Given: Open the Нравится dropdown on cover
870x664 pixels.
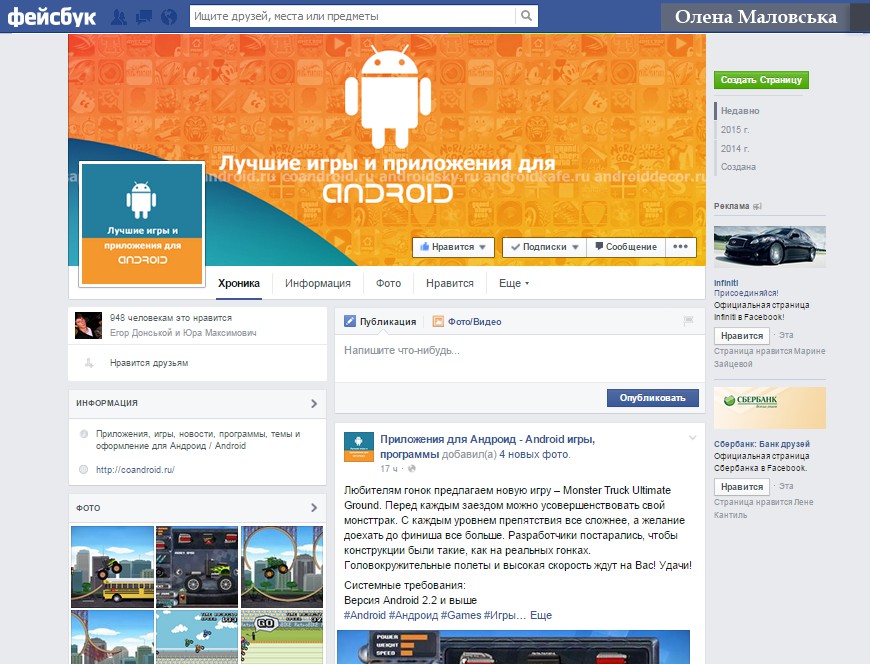Looking at the screenshot, I should pos(453,247).
